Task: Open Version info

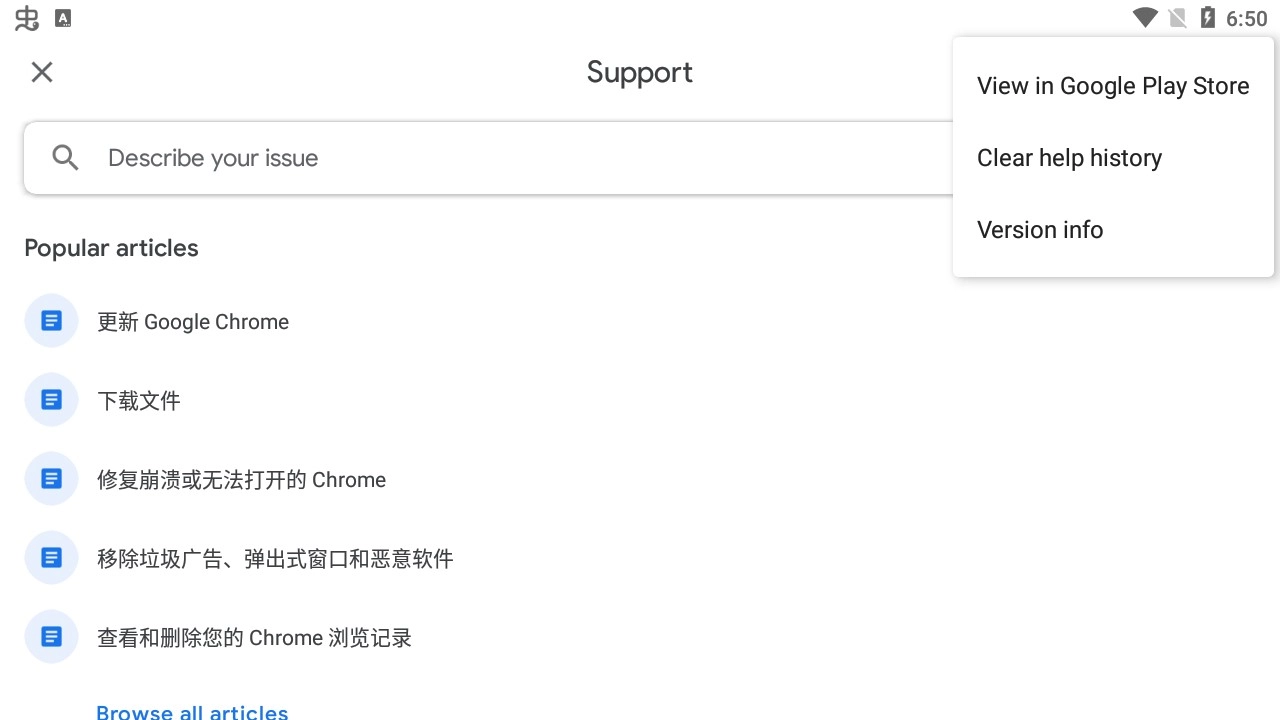Action: coord(1040,229)
